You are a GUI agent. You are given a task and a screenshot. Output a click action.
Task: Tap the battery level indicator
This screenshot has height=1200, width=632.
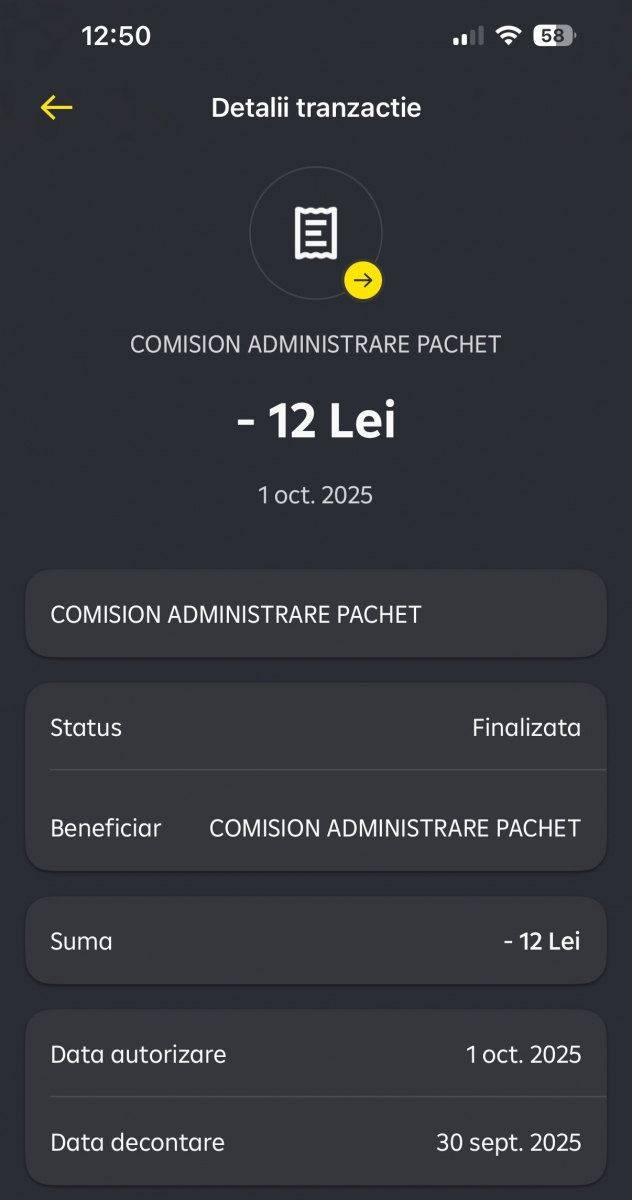click(553, 36)
